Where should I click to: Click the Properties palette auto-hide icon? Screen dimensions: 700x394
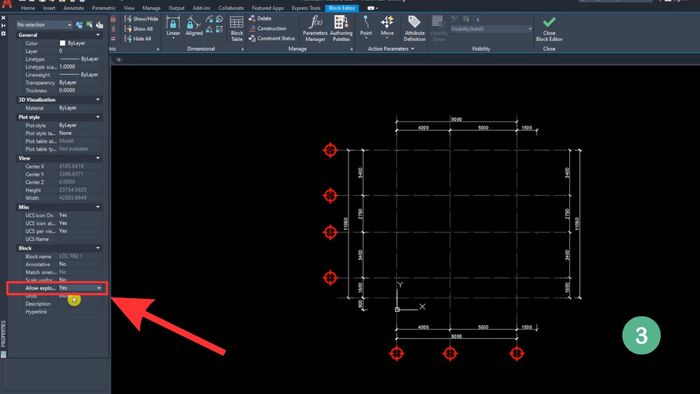[x=3, y=26]
